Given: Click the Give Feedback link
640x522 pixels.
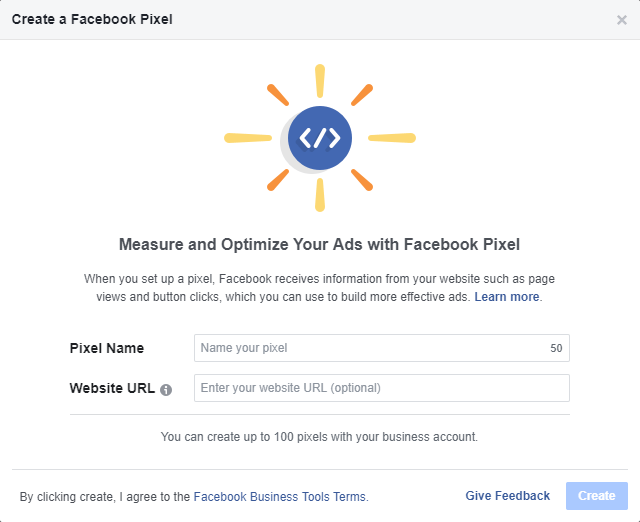Looking at the screenshot, I should click(507, 496).
